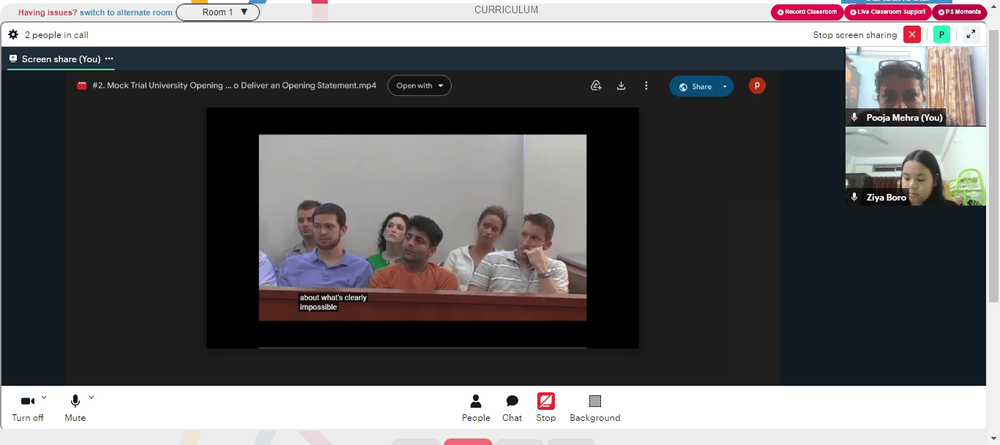Open the People panel
Image resolution: width=1000 pixels, height=445 pixels.
[476, 408]
